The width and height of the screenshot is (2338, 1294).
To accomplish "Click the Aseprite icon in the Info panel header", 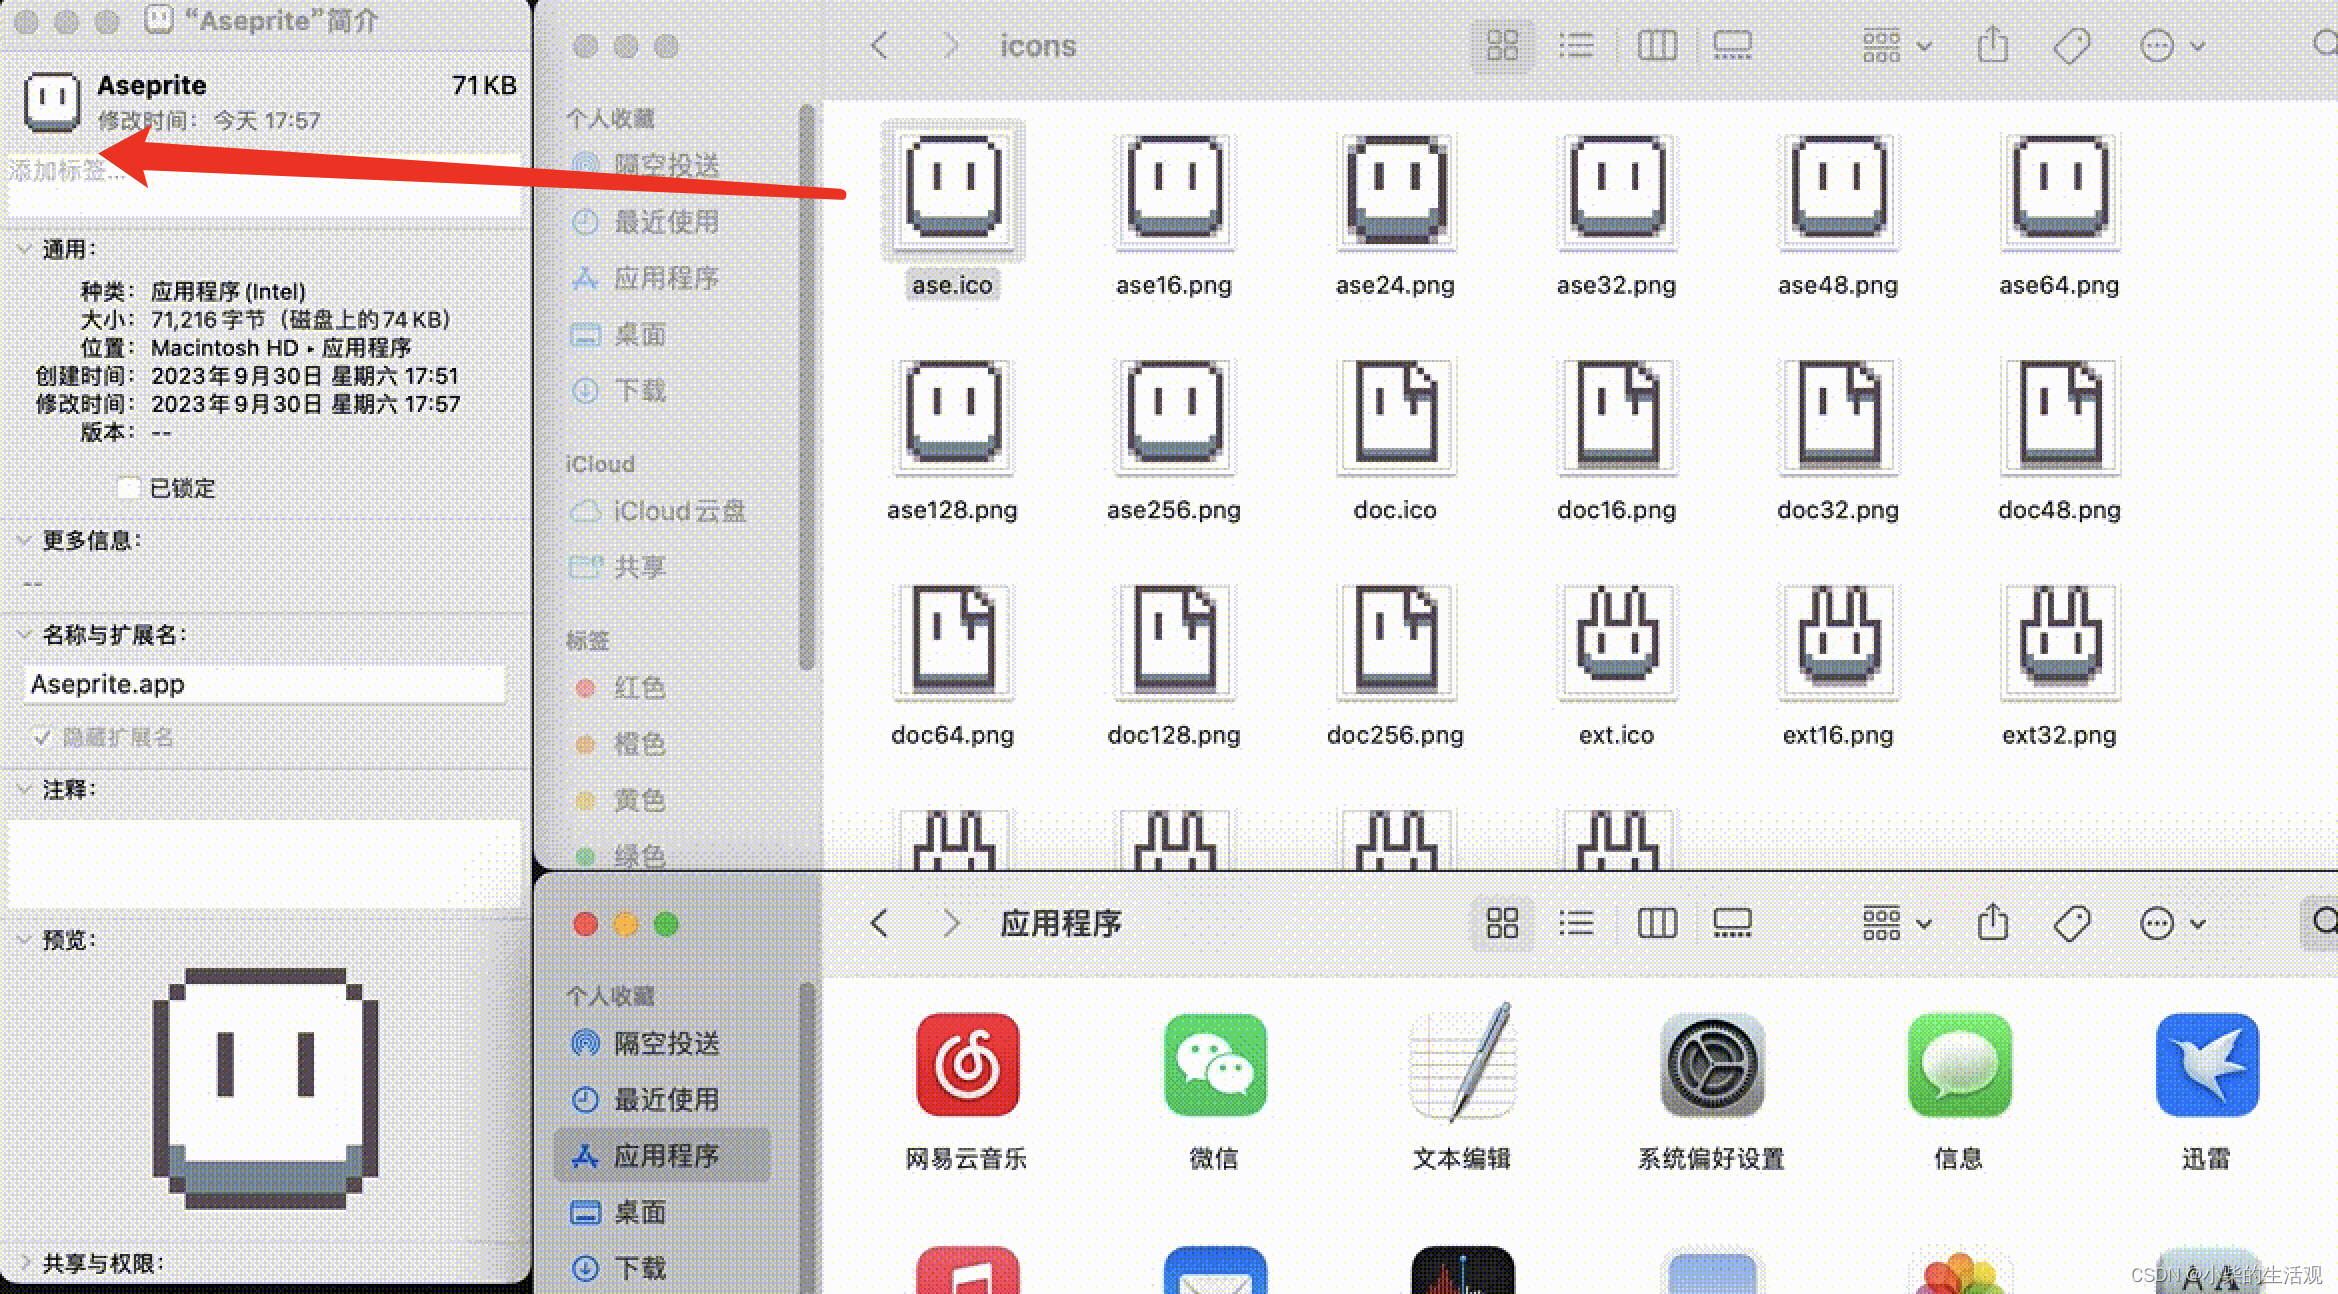I will 52,101.
